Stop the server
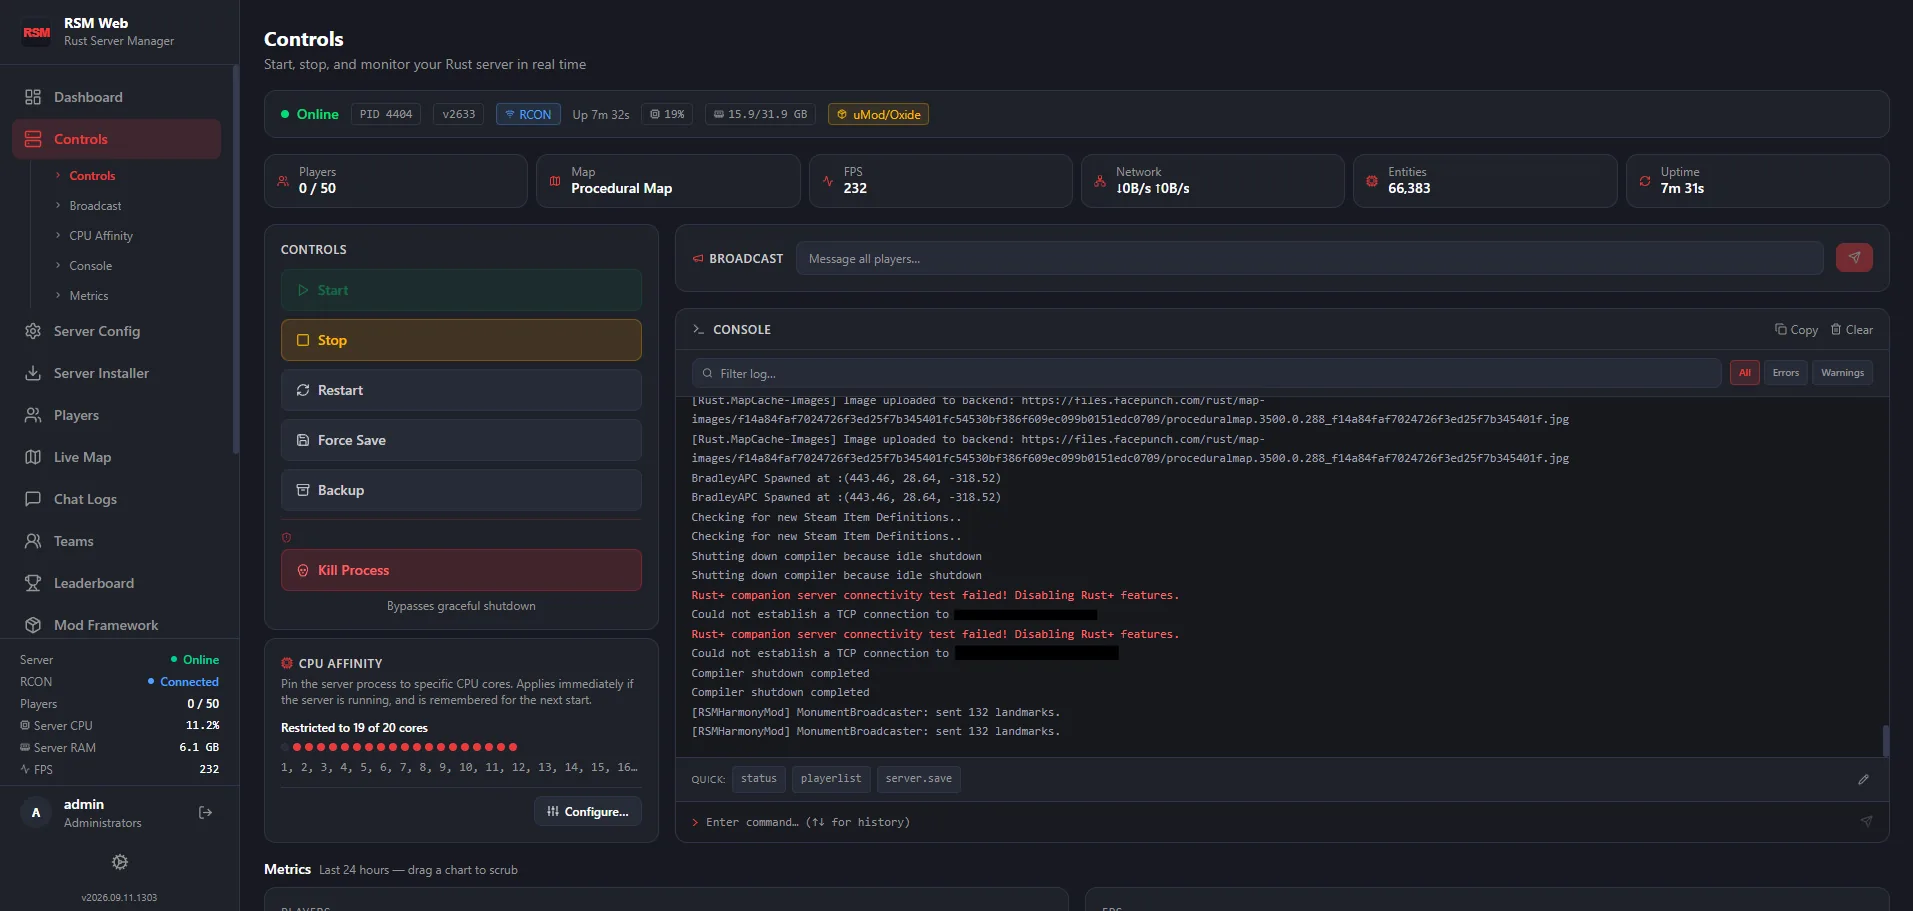The width and height of the screenshot is (1913, 911). tap(461, 340)
